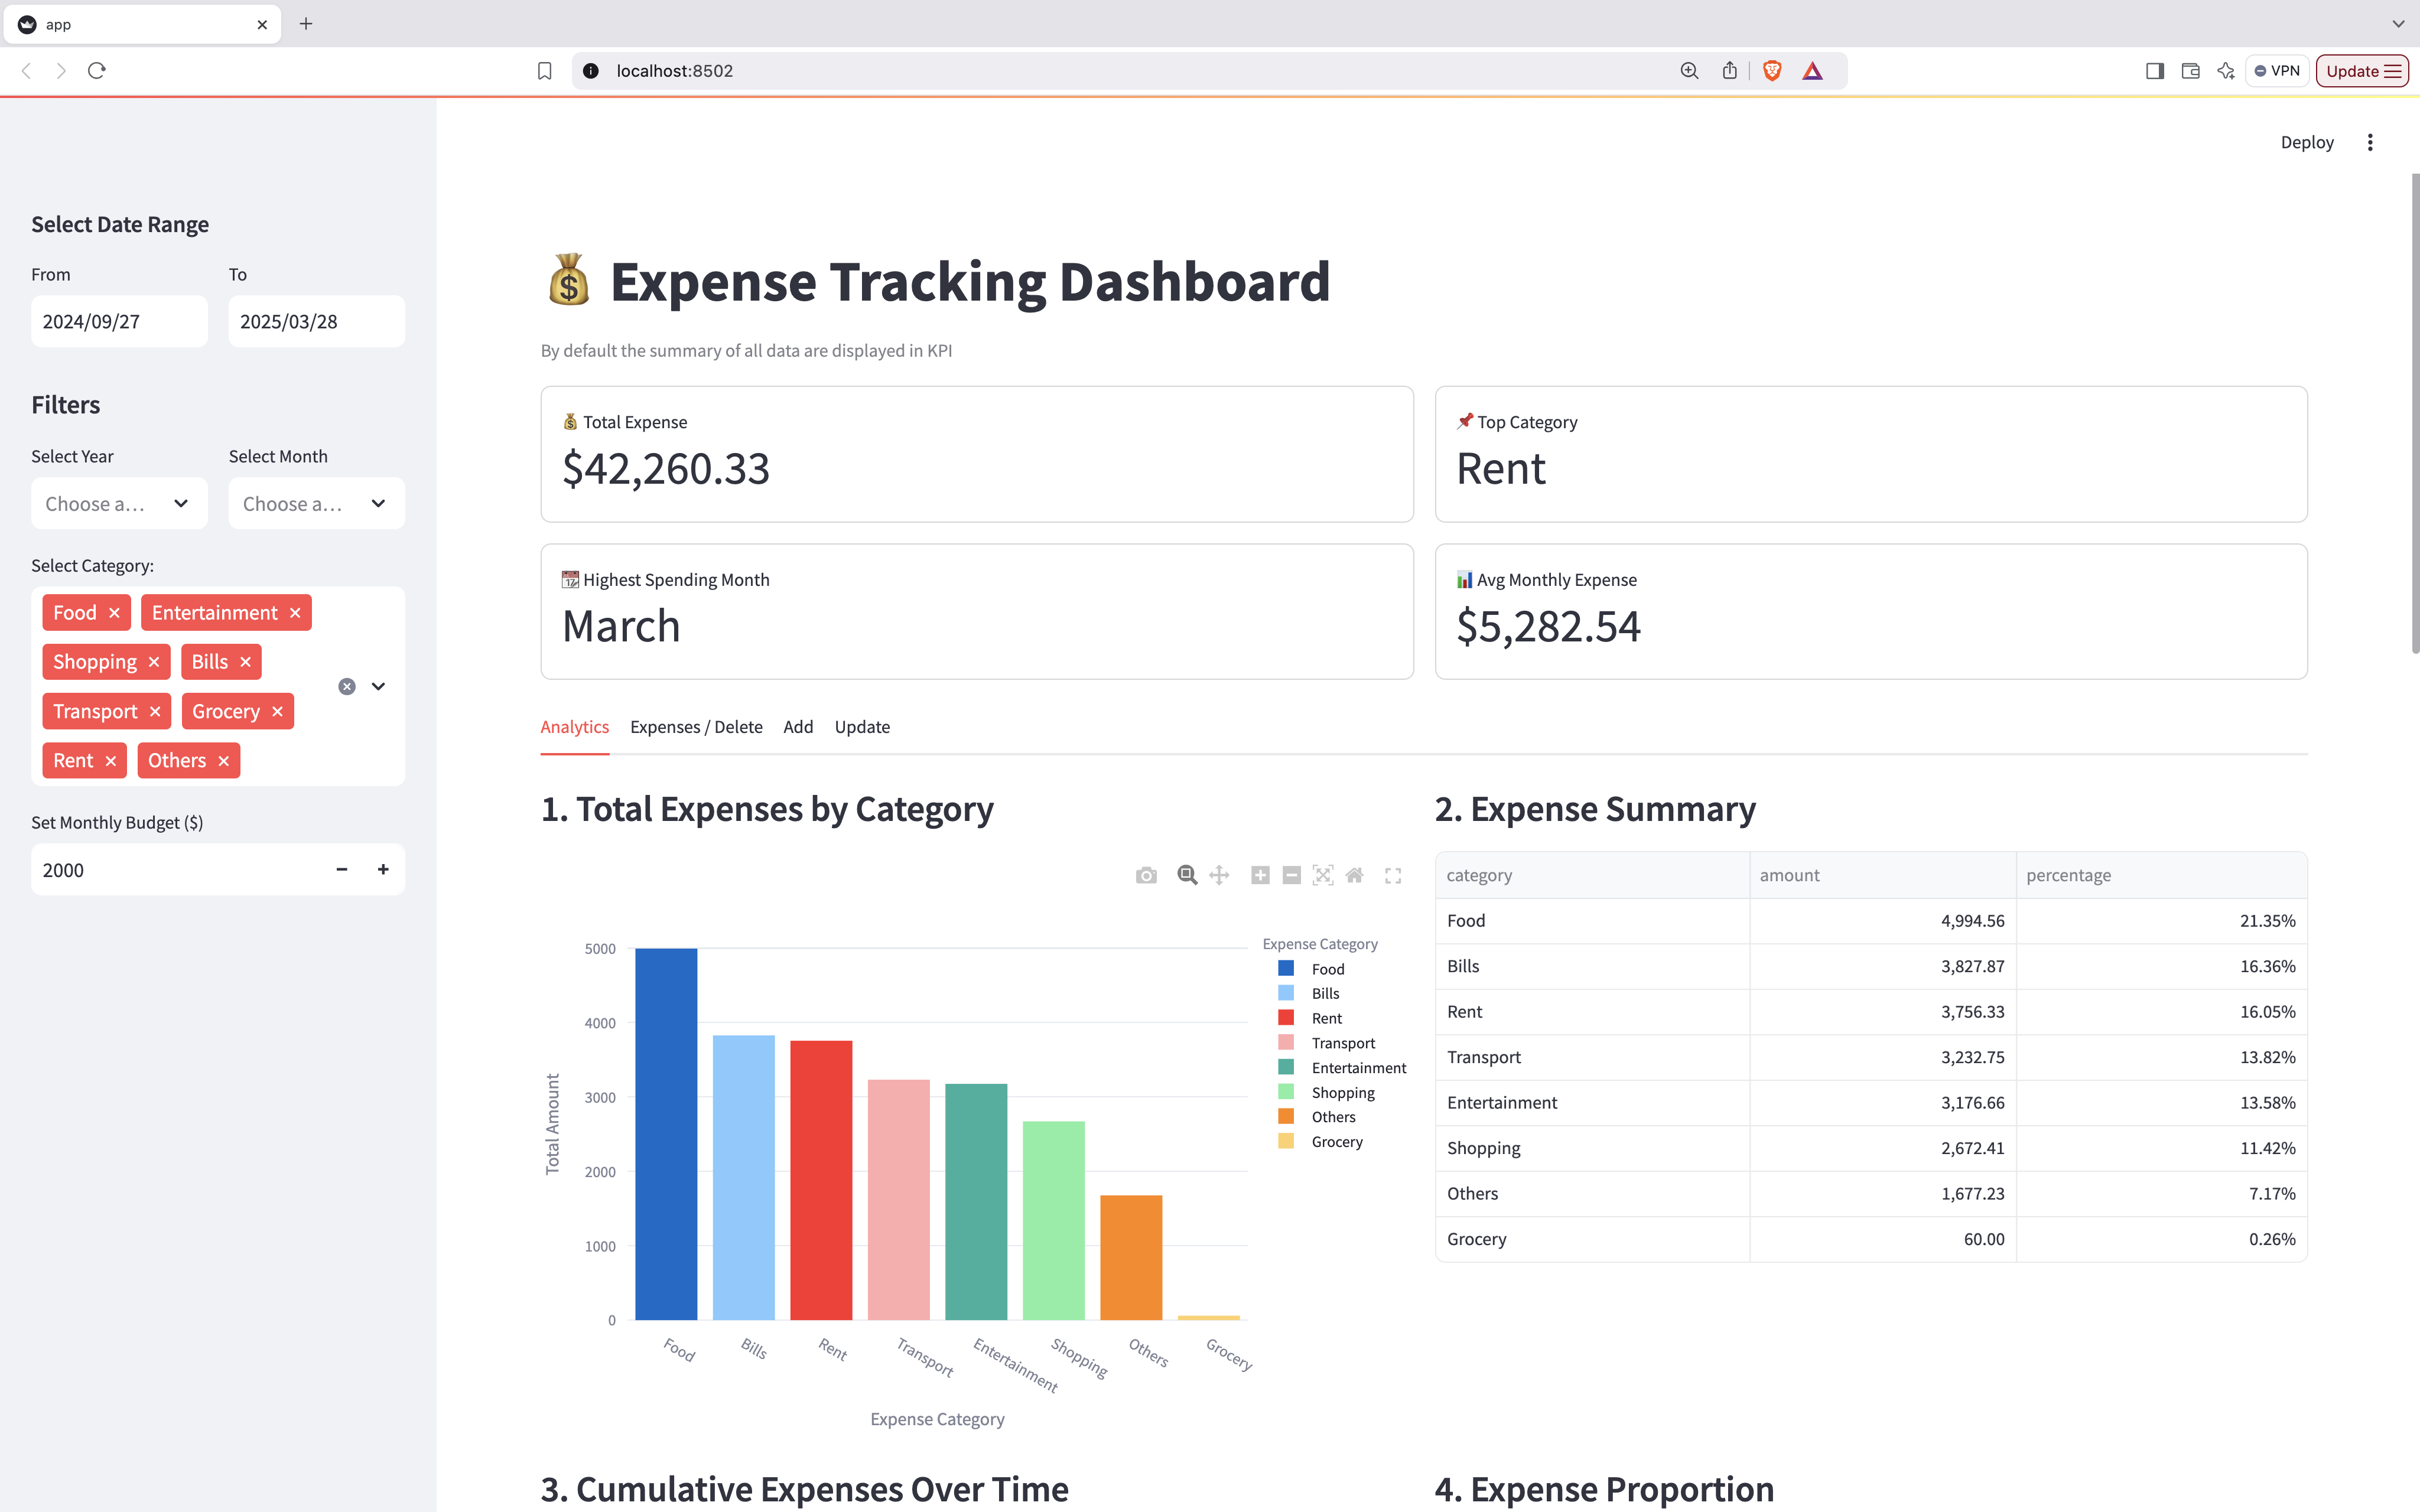Open the Select Month dropdown
This screenshot has width=2420, height=1512.
coord(316,503)
